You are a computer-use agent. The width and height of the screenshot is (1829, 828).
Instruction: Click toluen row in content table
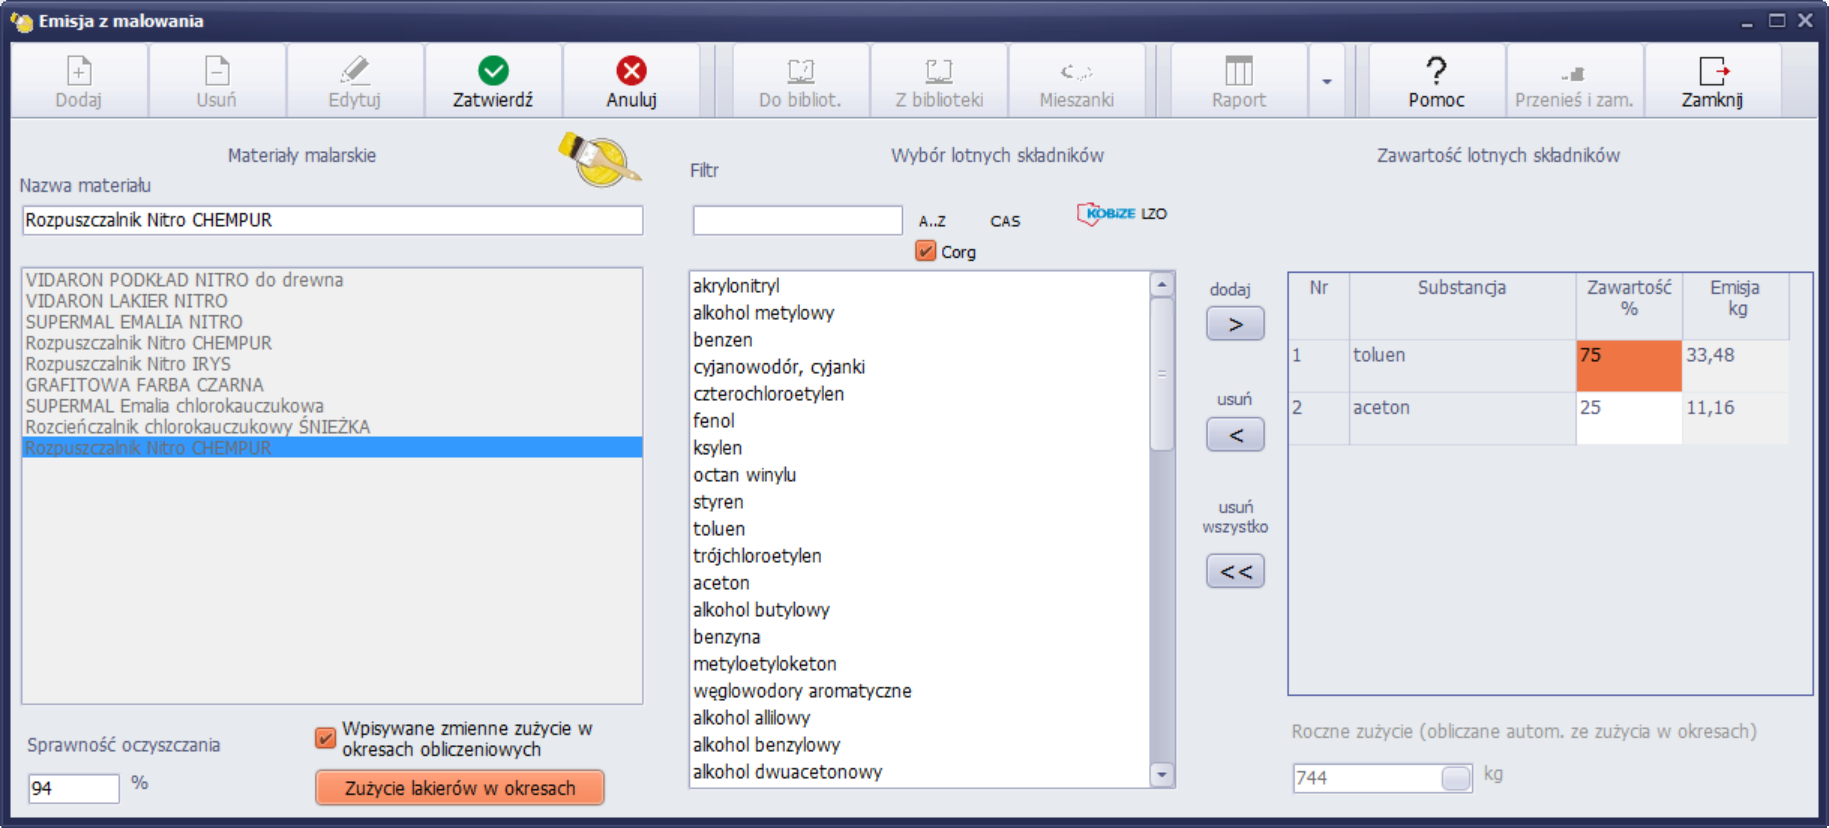(x=1538, y=365)
